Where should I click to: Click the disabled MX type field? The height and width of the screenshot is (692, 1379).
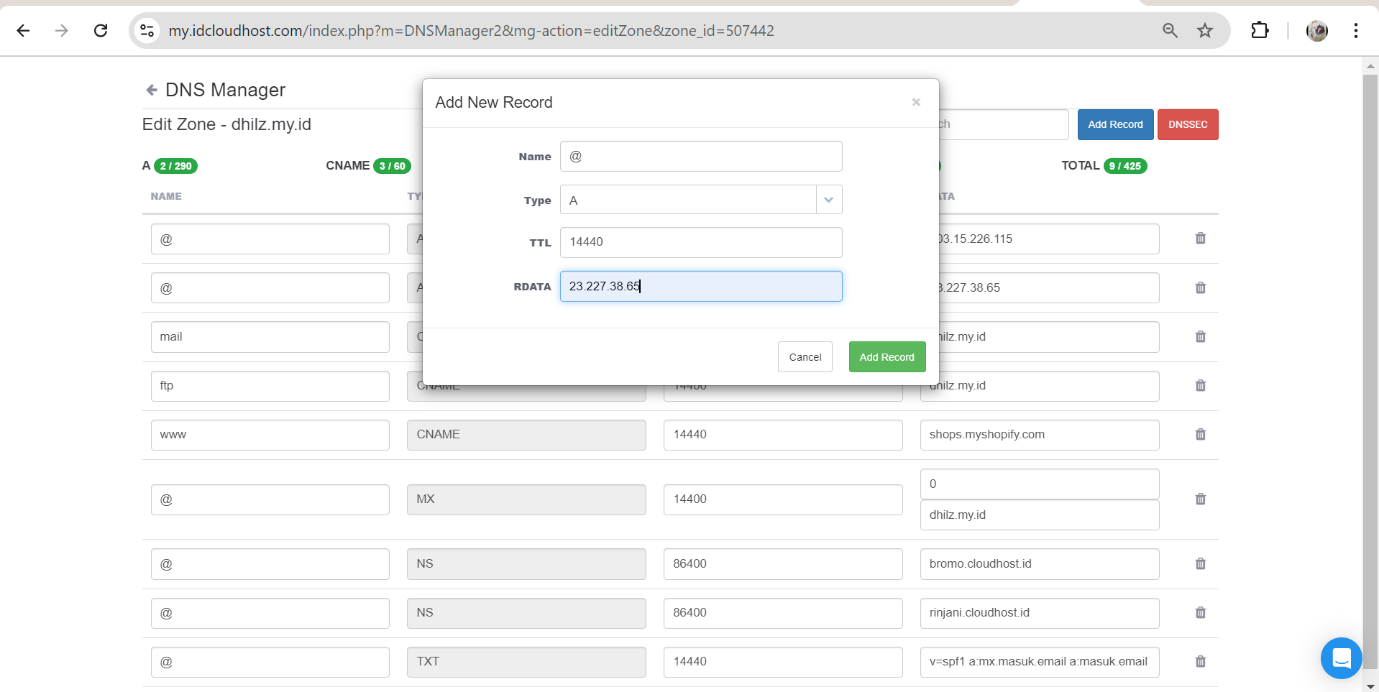(x=526, y=499)
